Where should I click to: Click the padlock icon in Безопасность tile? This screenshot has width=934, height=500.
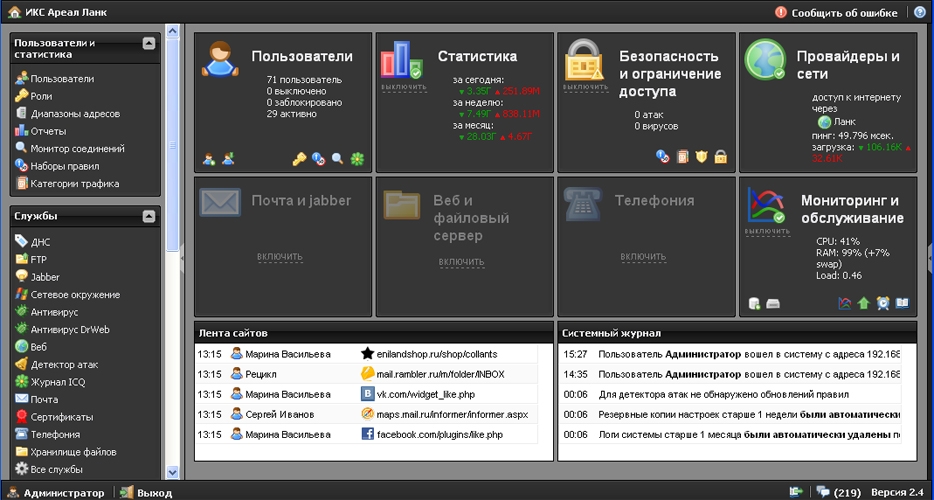coord(720,157)
